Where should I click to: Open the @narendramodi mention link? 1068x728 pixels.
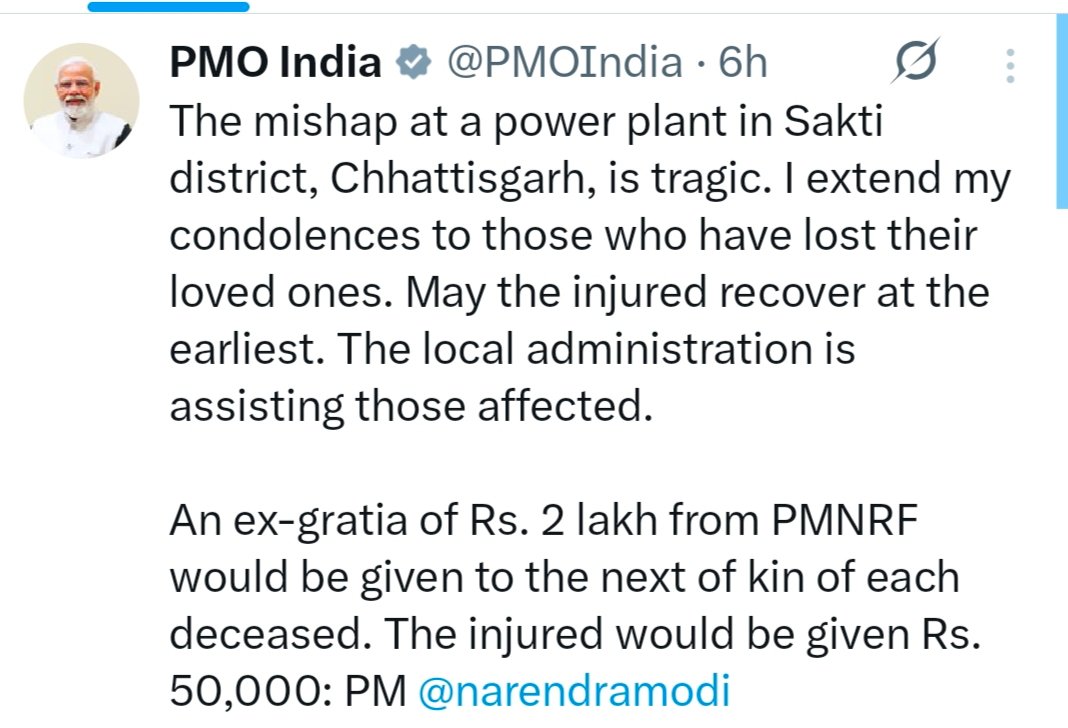tap(573, 692)
